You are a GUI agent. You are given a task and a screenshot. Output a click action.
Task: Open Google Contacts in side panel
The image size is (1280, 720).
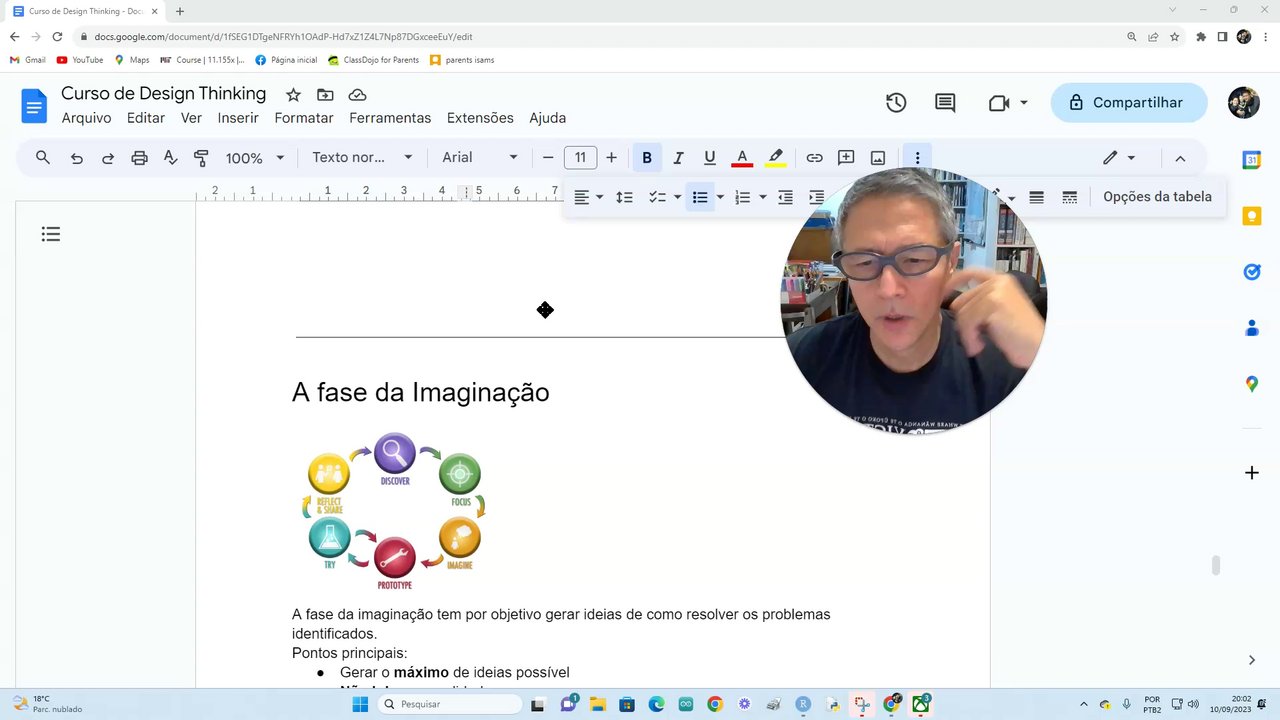[1252, 328]
